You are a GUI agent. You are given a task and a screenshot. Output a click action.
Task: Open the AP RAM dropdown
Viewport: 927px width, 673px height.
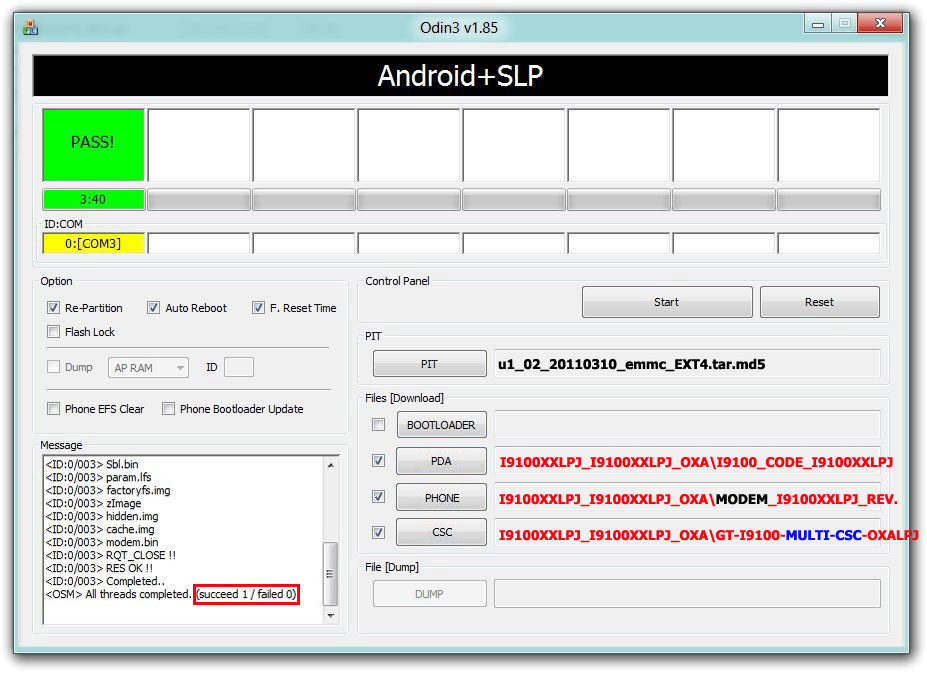(148, 368)
